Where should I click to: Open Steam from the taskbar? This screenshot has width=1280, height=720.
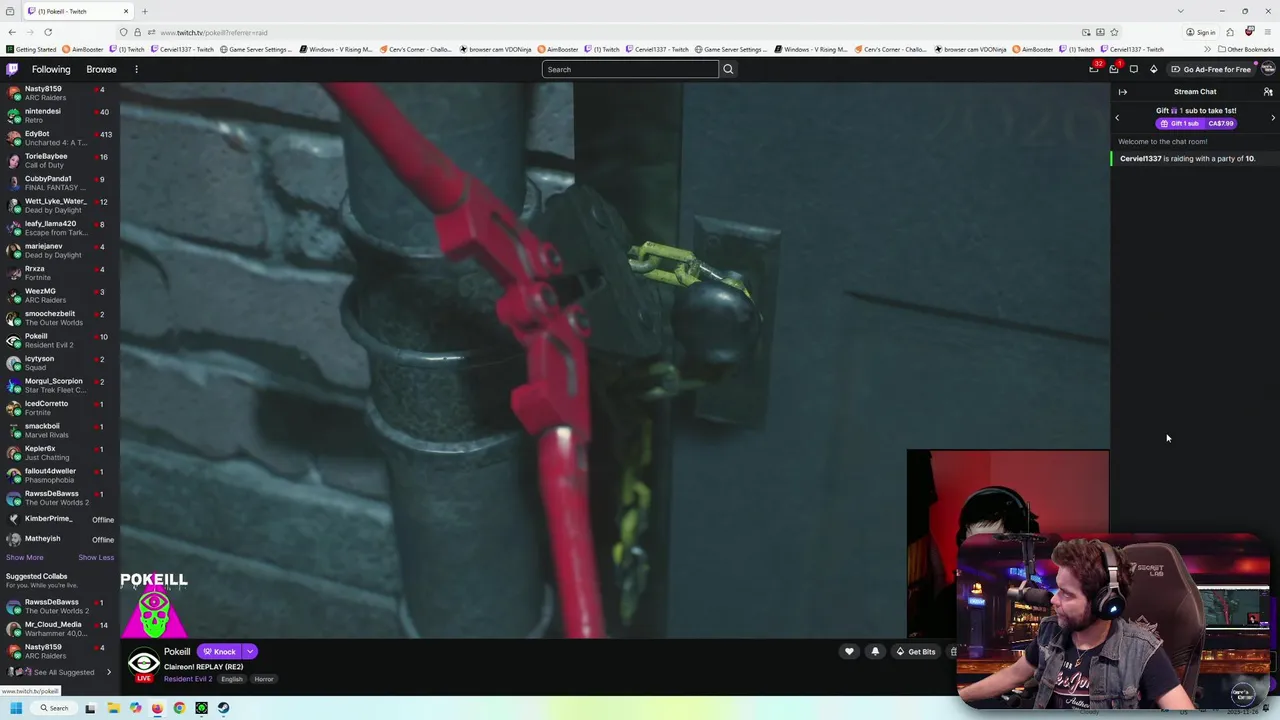[223, 708]
